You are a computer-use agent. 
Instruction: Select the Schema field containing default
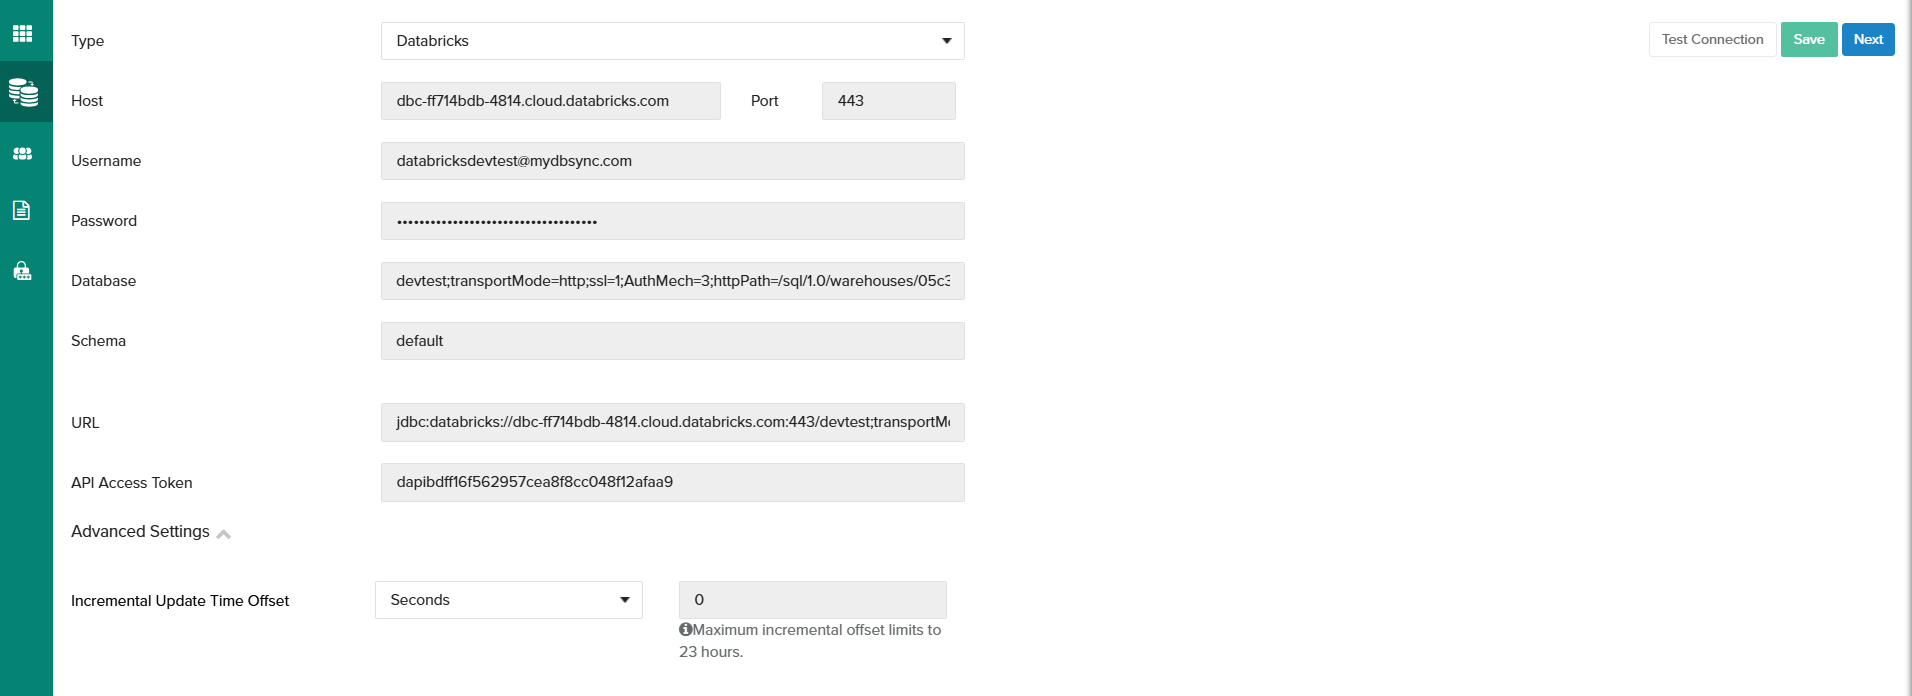click(x=672, y=341)
